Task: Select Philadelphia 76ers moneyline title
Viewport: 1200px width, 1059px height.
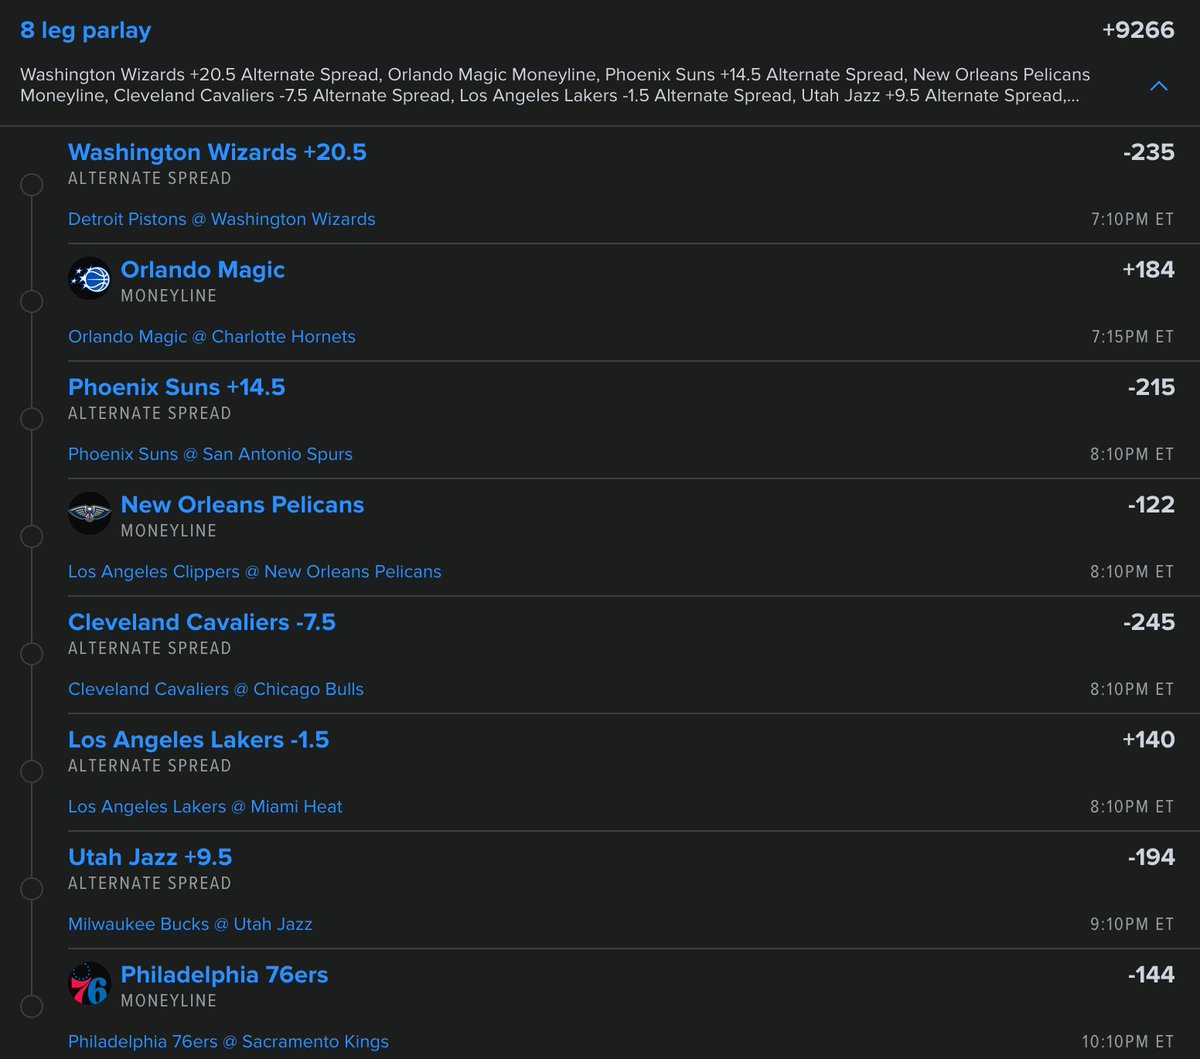Action: (225, 975)
